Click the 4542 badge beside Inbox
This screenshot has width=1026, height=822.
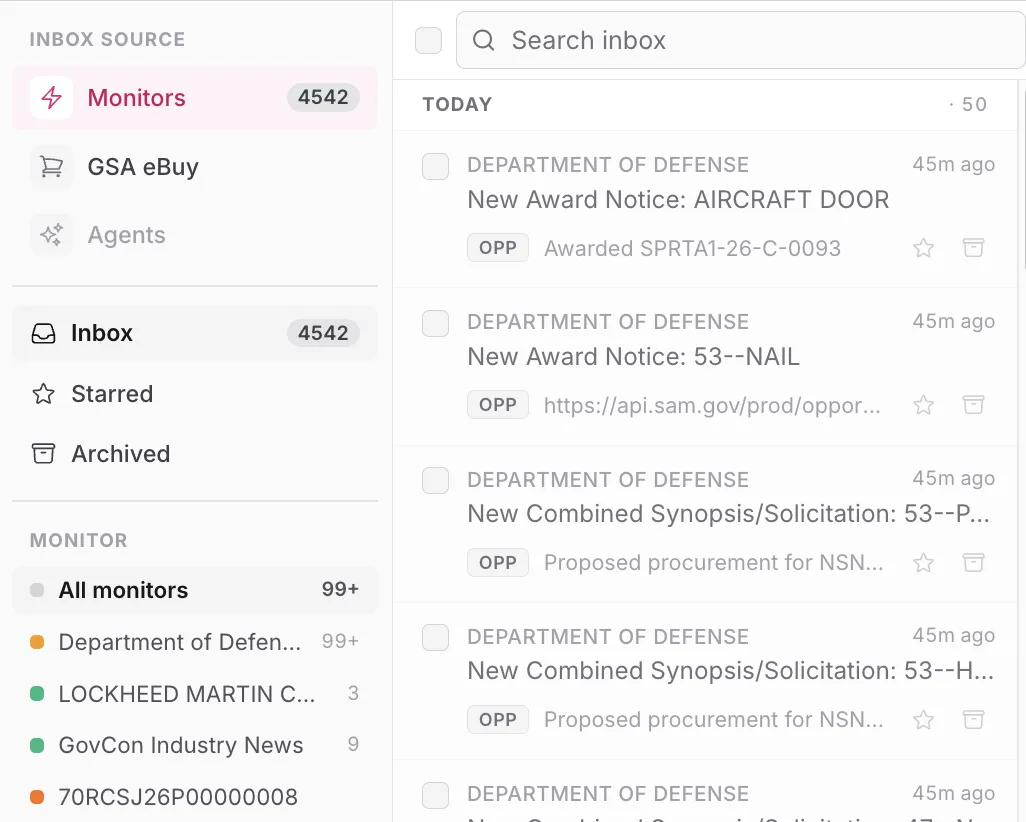coord(323,333)
